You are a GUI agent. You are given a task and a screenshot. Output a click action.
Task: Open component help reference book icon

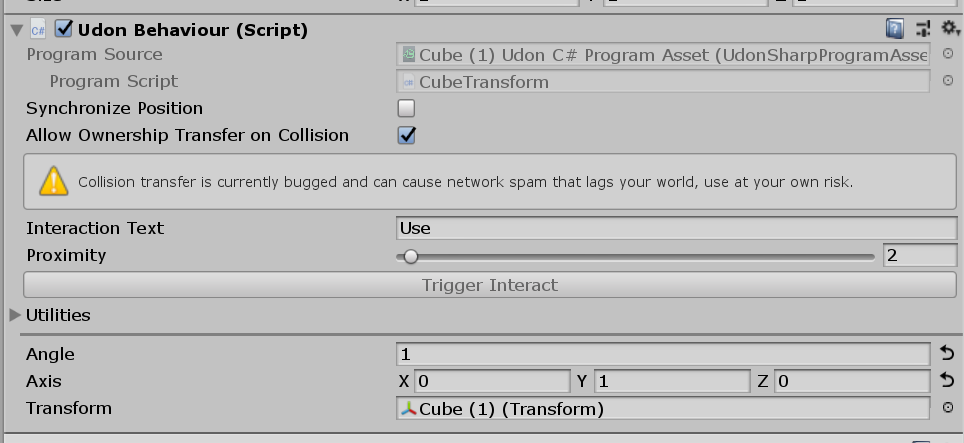click(x=895, y=30)
